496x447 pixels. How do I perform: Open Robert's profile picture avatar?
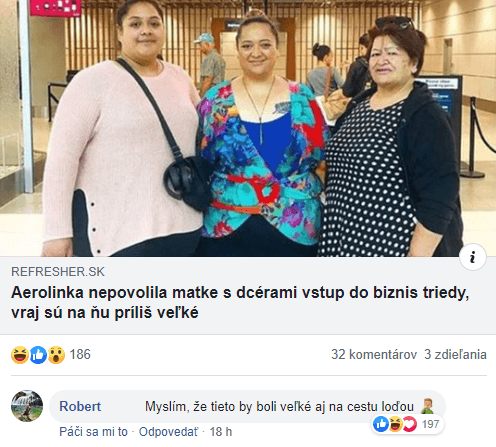coord(27,406)
